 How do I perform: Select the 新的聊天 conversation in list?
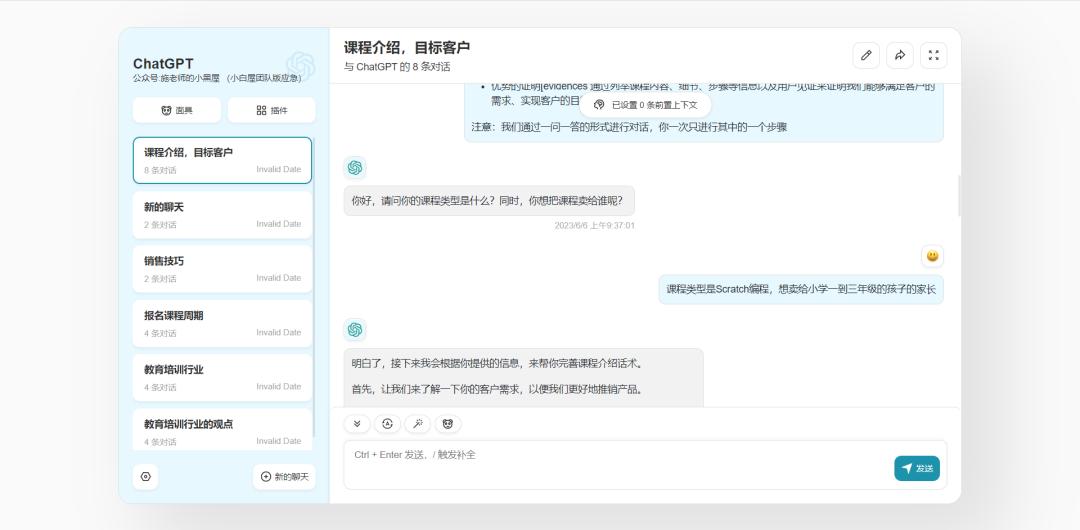(222, 215)
